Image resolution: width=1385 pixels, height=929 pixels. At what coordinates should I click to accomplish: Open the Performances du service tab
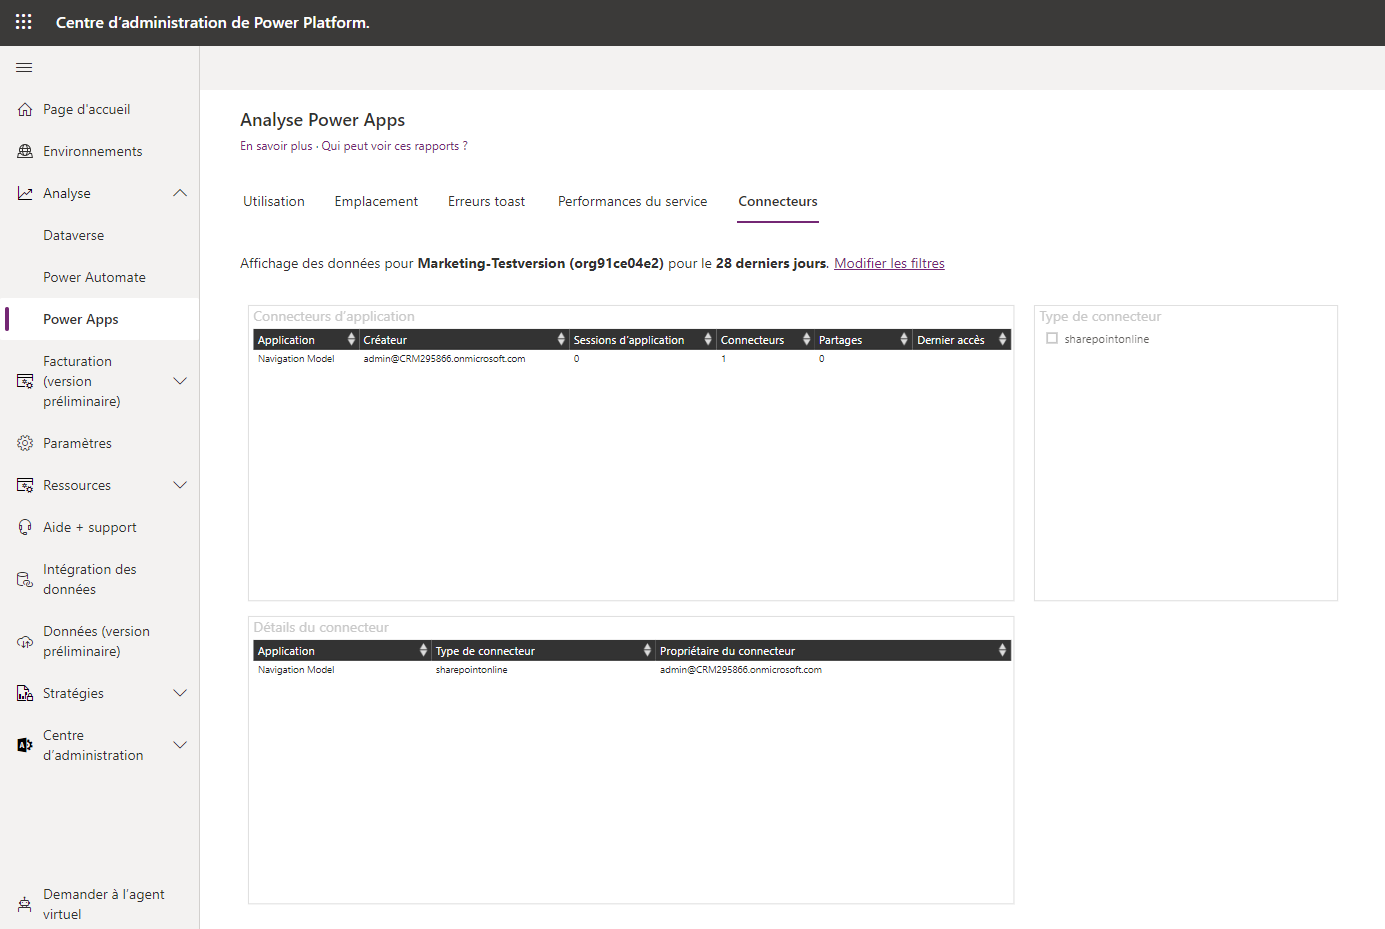coord(632,202)
